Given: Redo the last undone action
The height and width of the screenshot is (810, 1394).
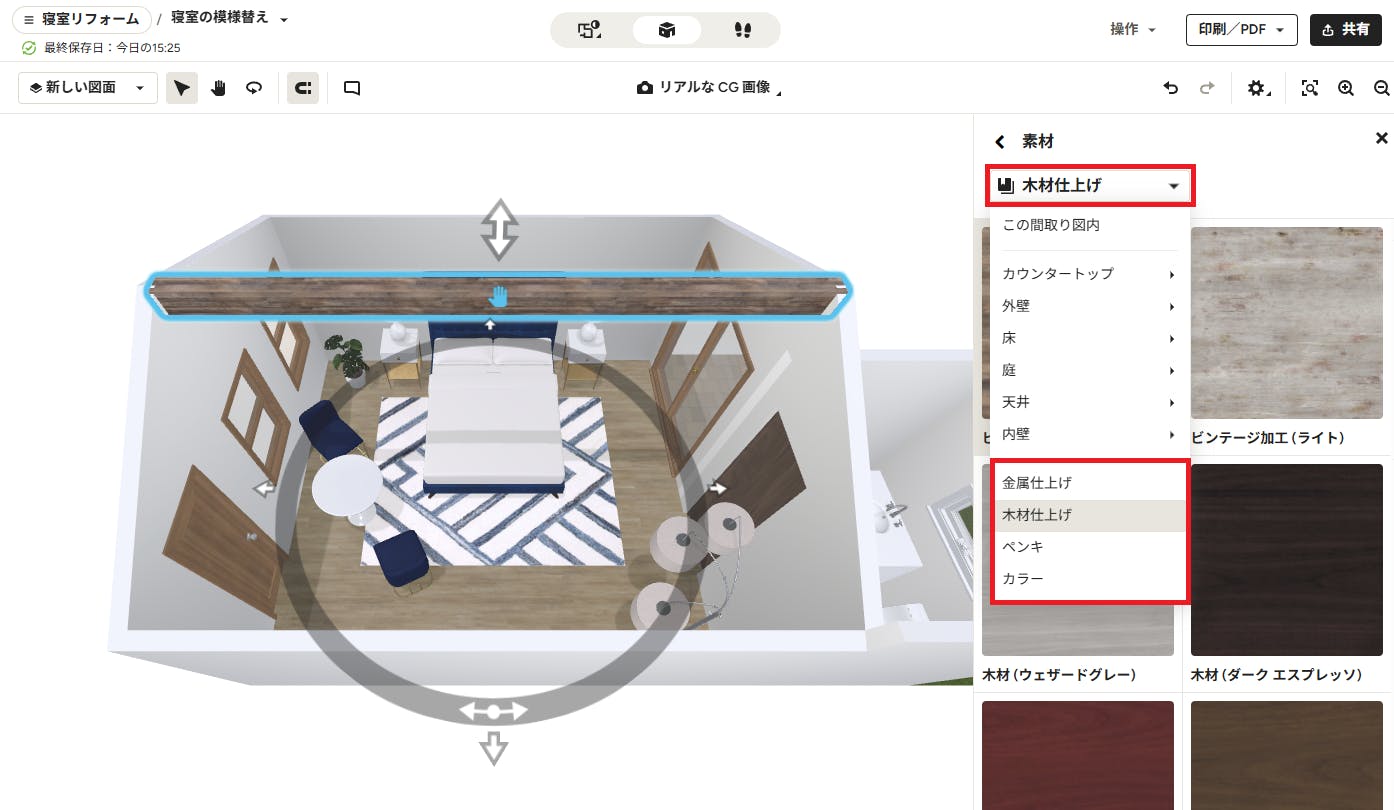Looking at the screenshot, I should coord(1207,88).
